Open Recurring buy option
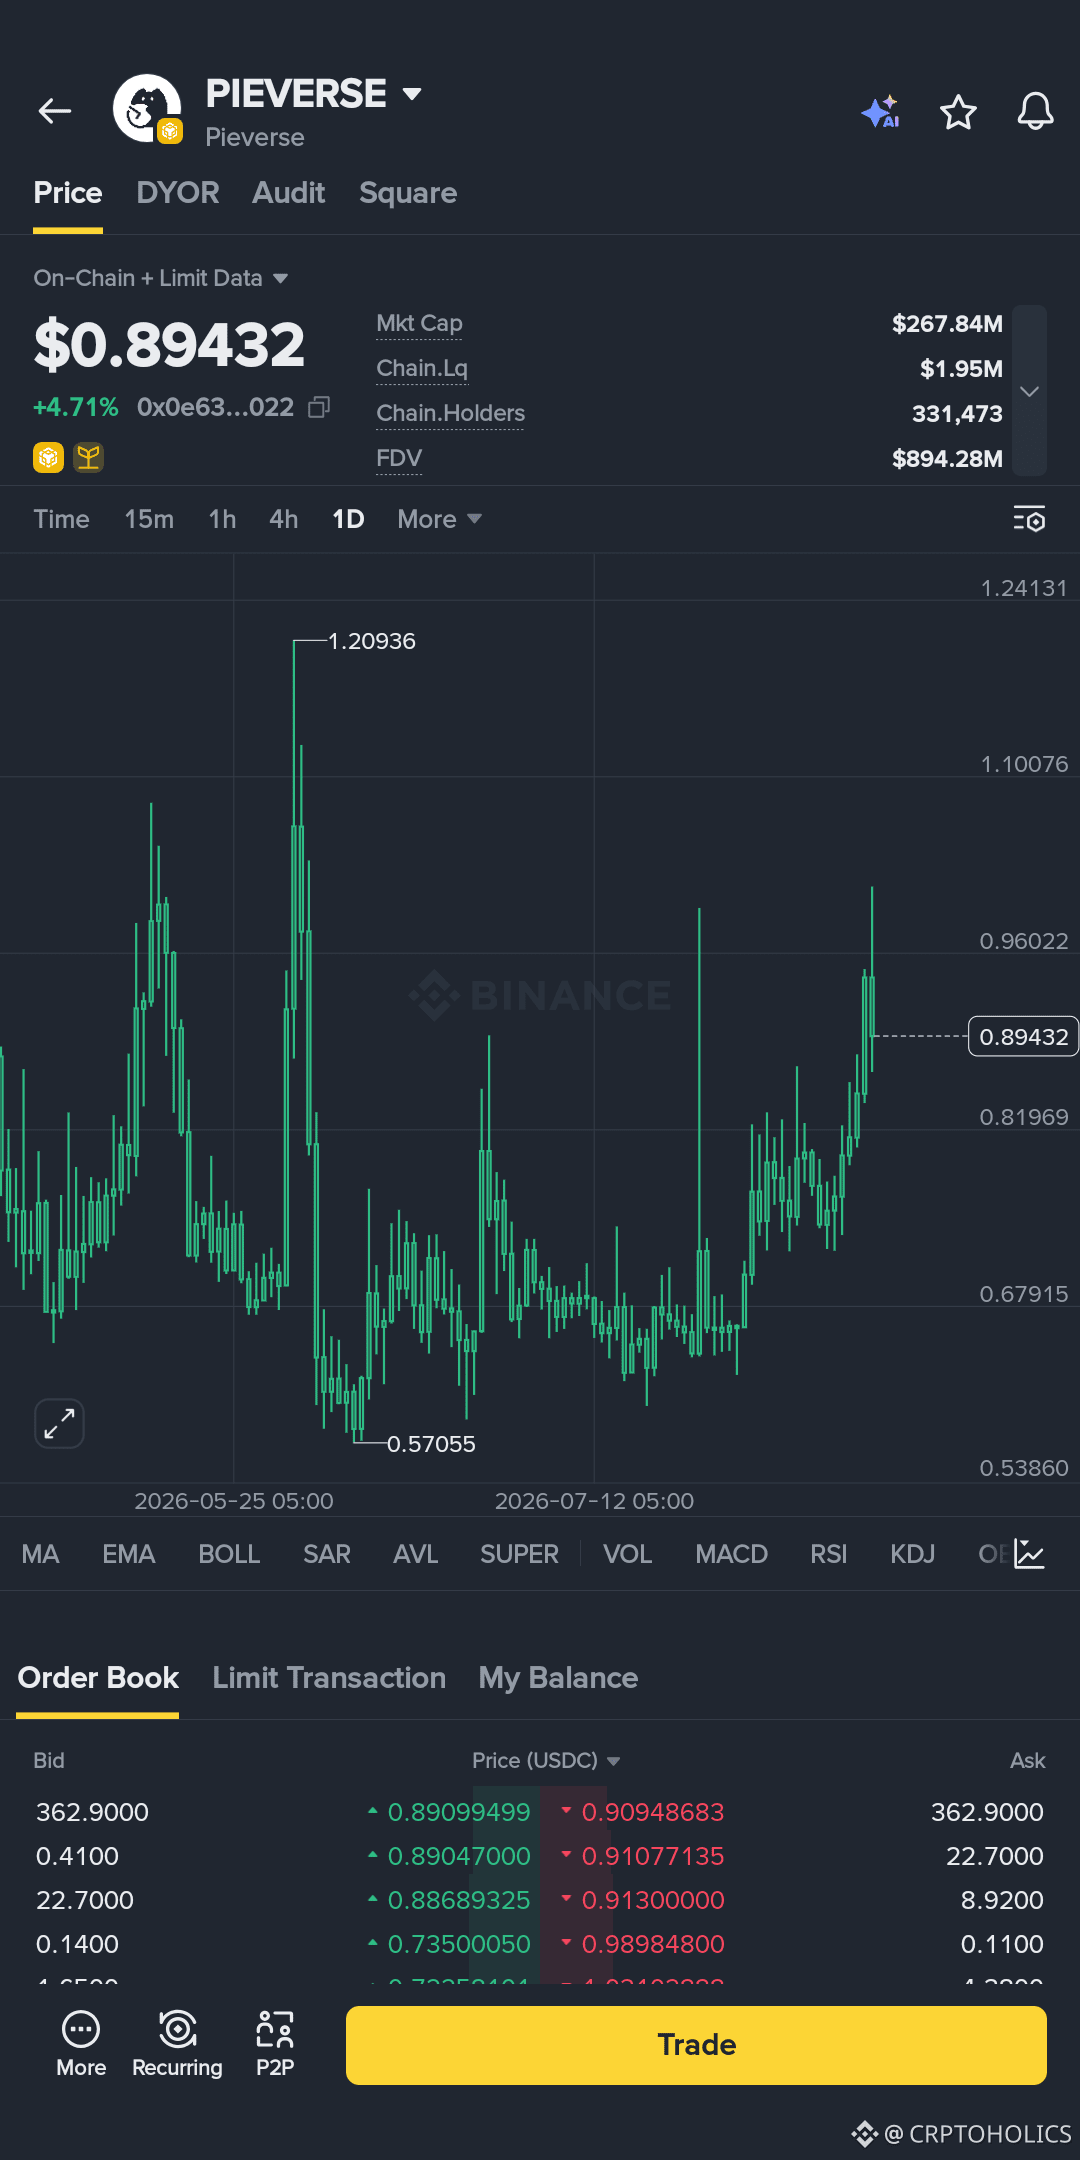This screenshot has width=1080, height=2160. click(x=177, y=2044)
